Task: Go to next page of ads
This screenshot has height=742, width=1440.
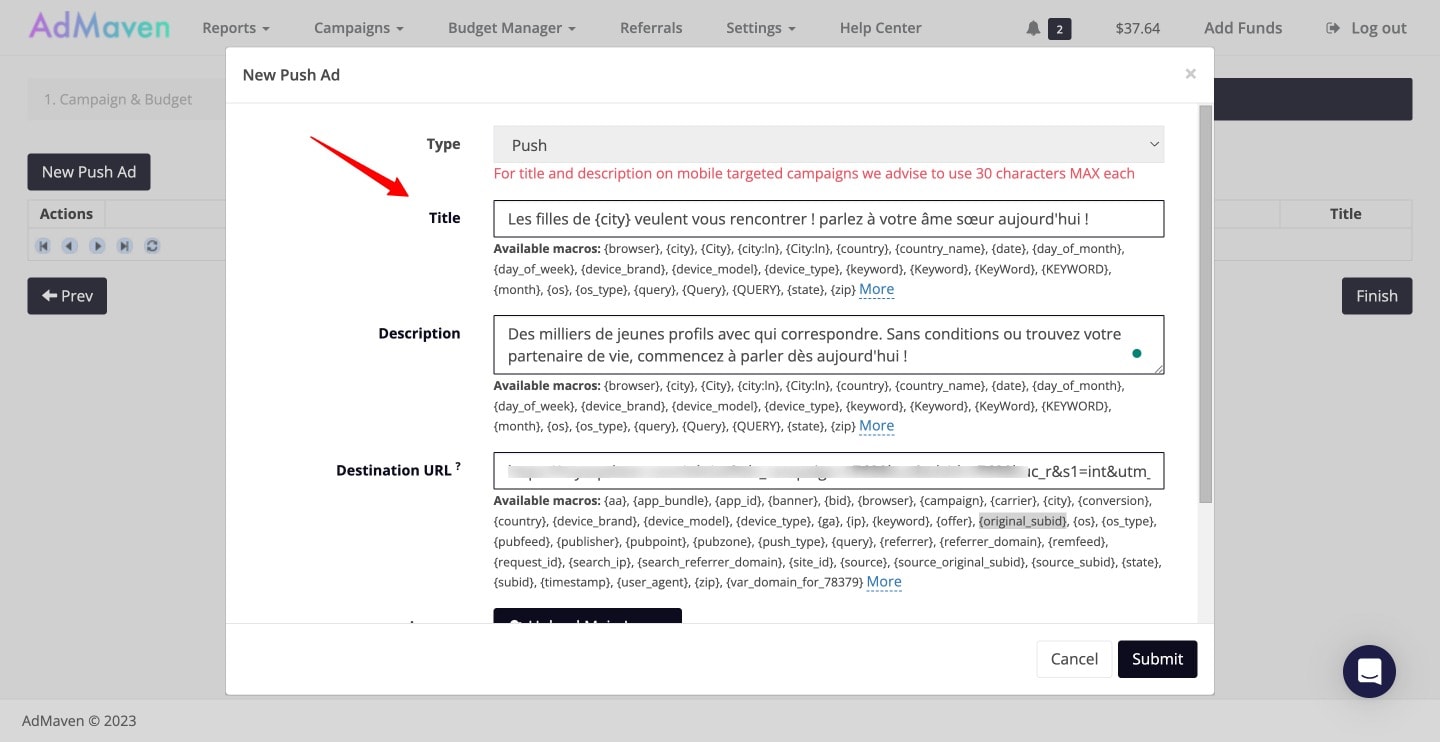Action: pyautogui.click(x=96, y=245)
